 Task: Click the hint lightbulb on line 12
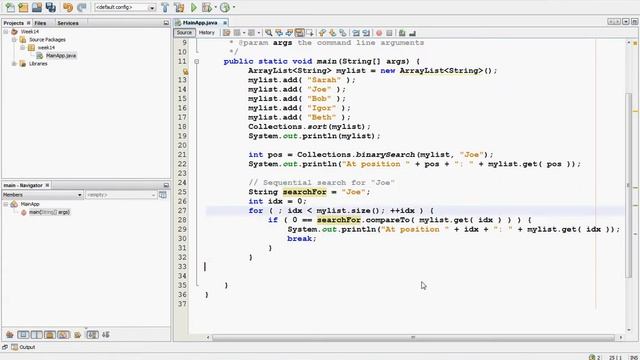coord(185,71)
